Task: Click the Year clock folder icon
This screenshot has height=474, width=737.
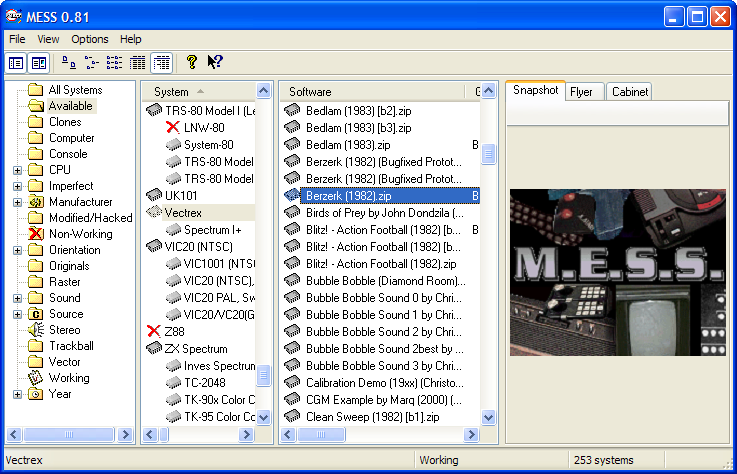Action: point(36,394)
